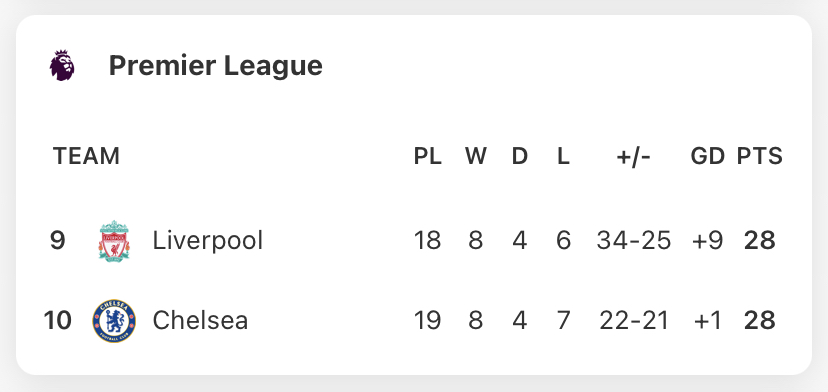Select Liverpool's rank number 9
Viewport: 828px width, 392px height.
[x=58, y=241]
